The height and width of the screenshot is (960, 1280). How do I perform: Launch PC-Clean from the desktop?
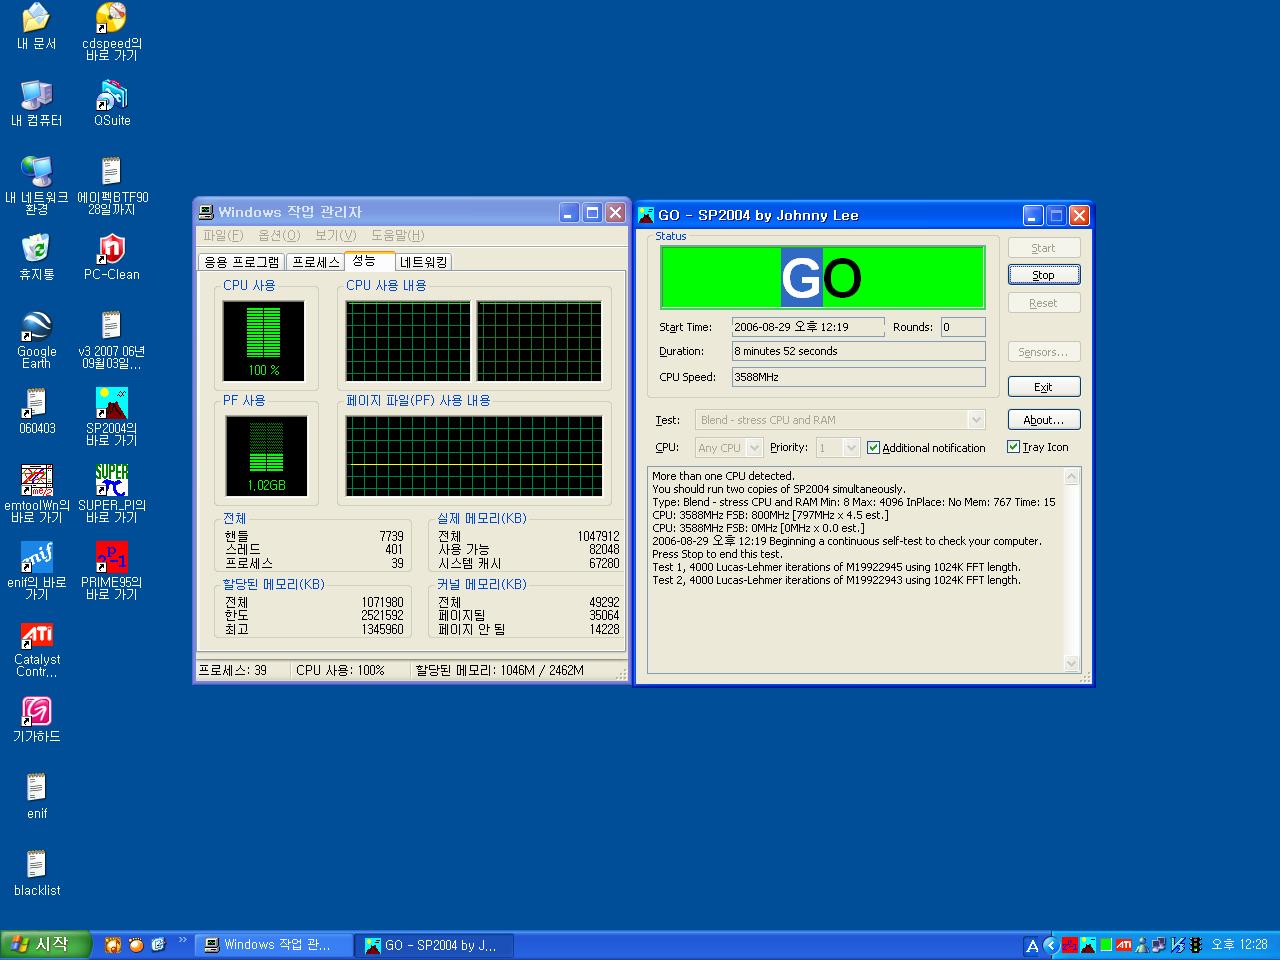click(x=112, y=258)
